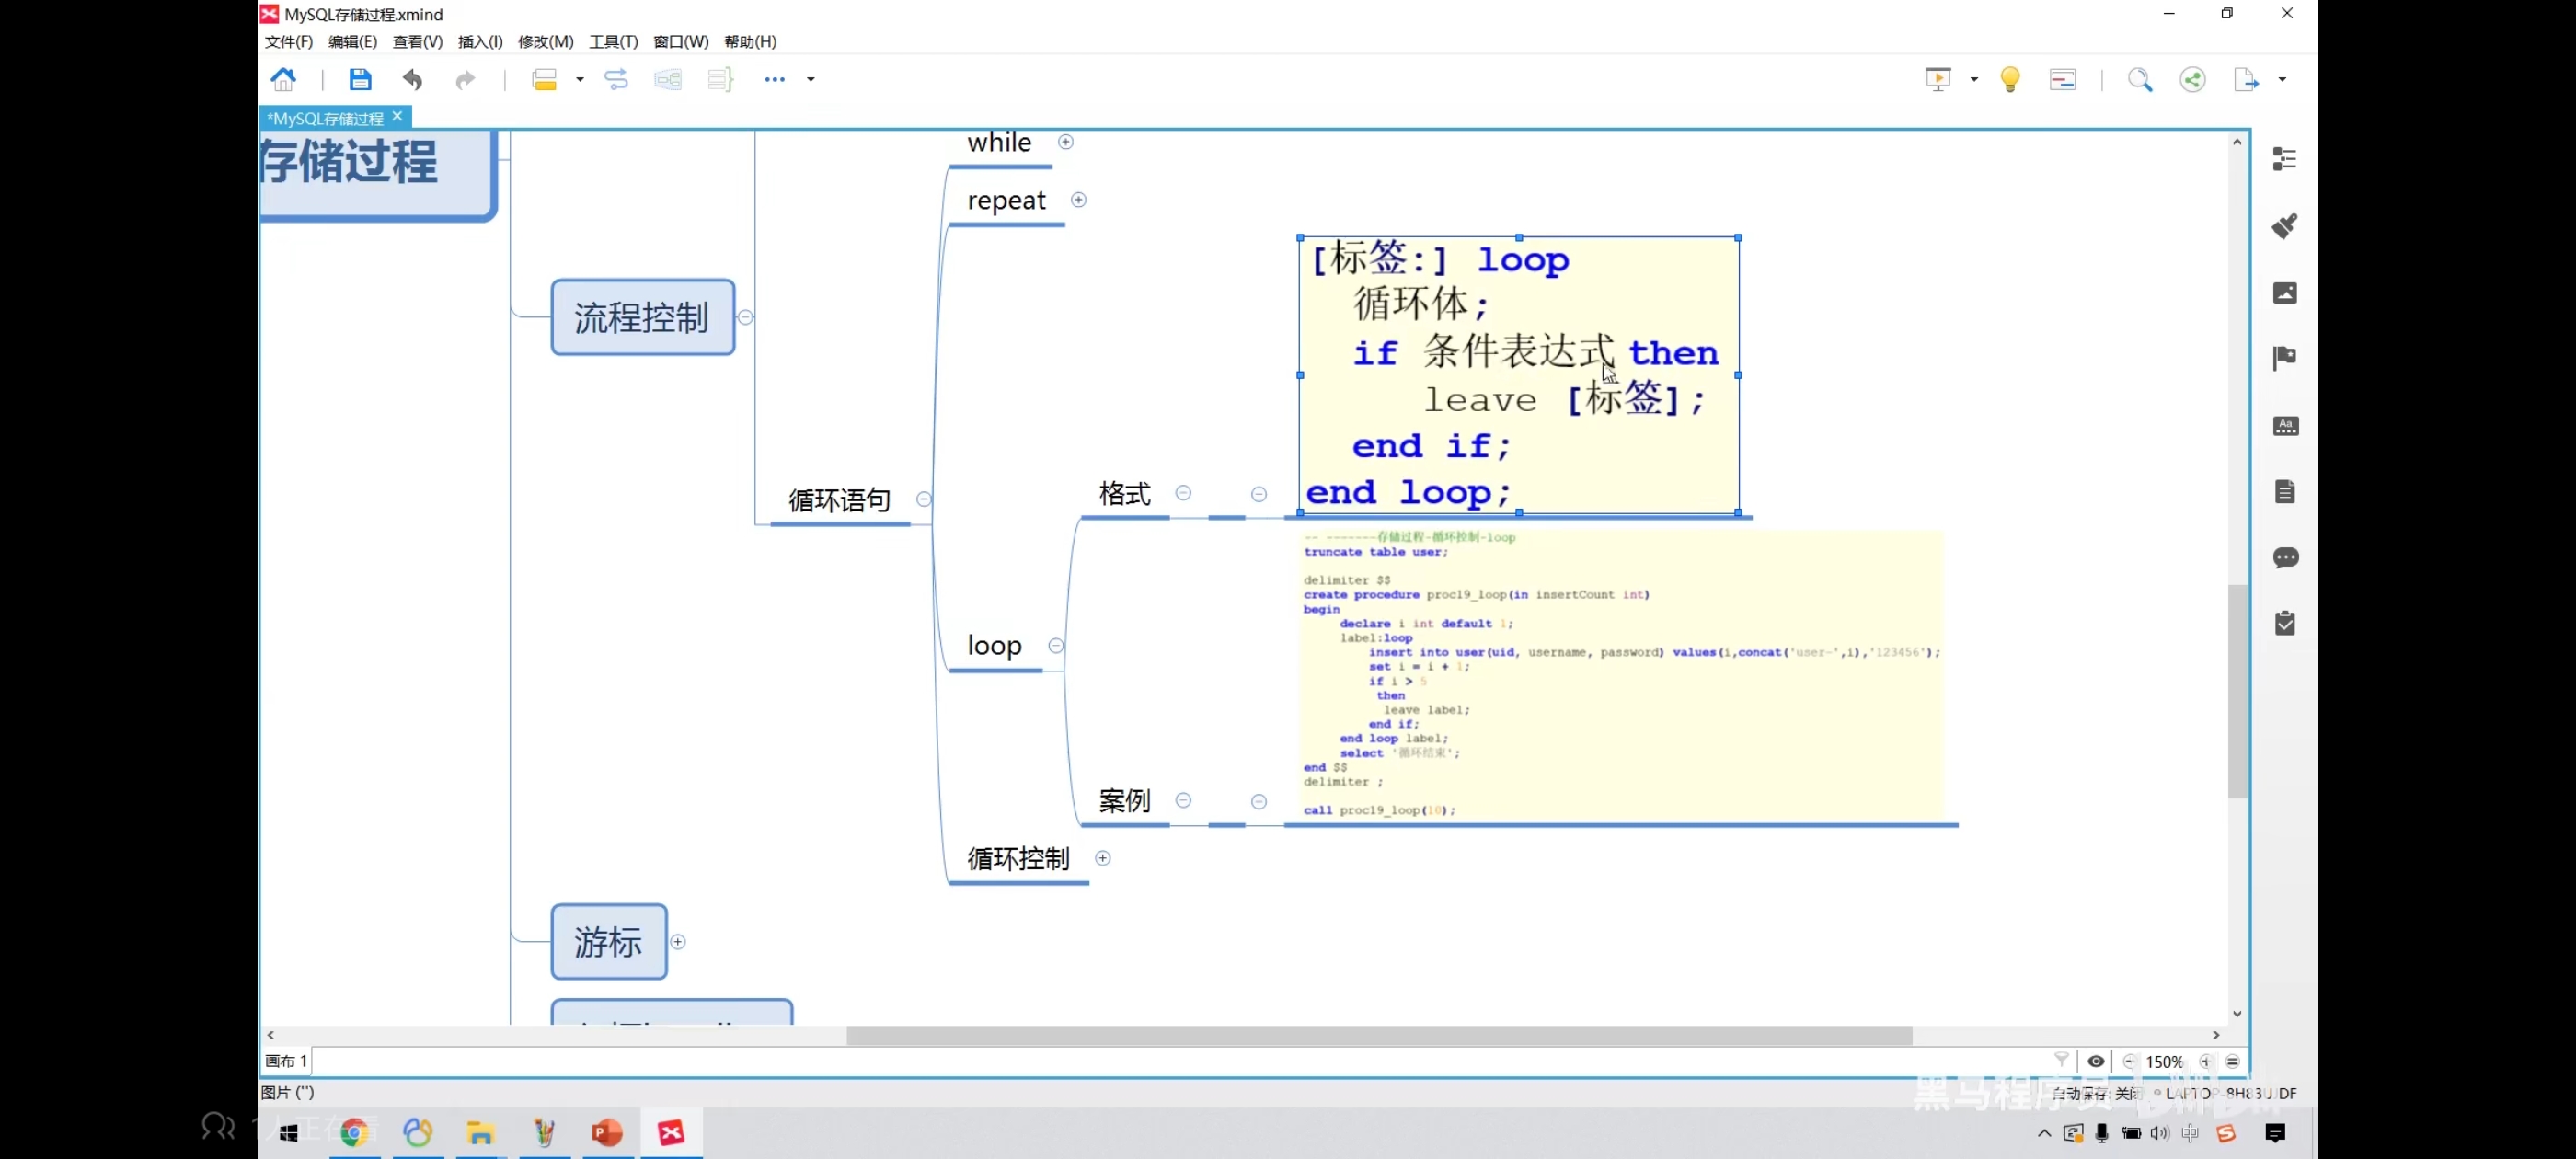Click the light bulb brainstorm icon
This screenshot has height=1159, width=2576.
[x=2010, y=80]
